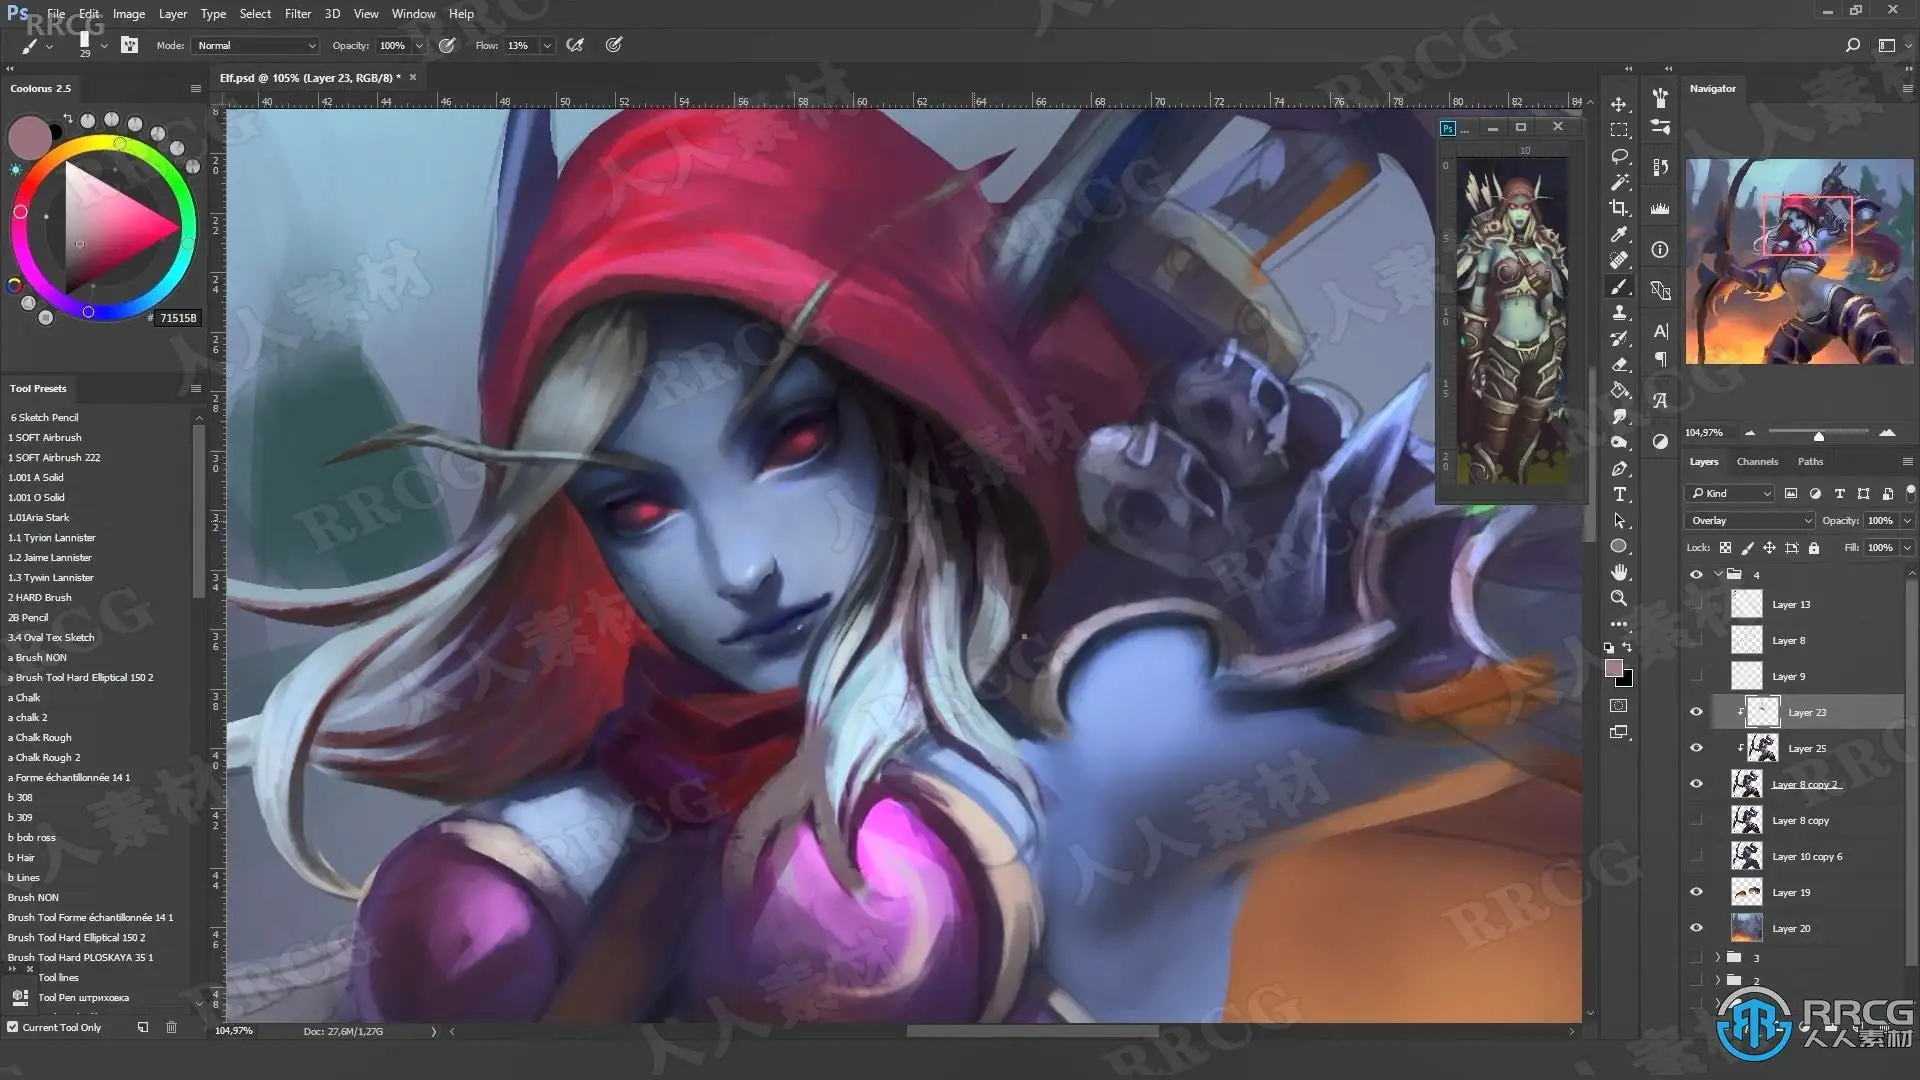Select the Pen tool
Image resolution: width=1920 pixels, height=1080 pixels.
(1619, 468)
